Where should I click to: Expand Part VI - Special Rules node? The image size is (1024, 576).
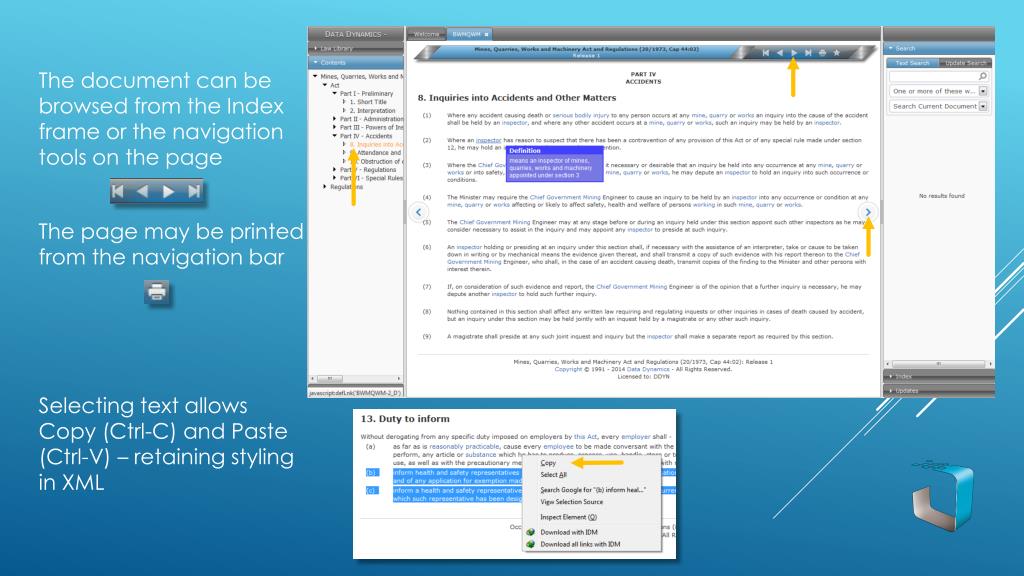click(x=334, y=178)
